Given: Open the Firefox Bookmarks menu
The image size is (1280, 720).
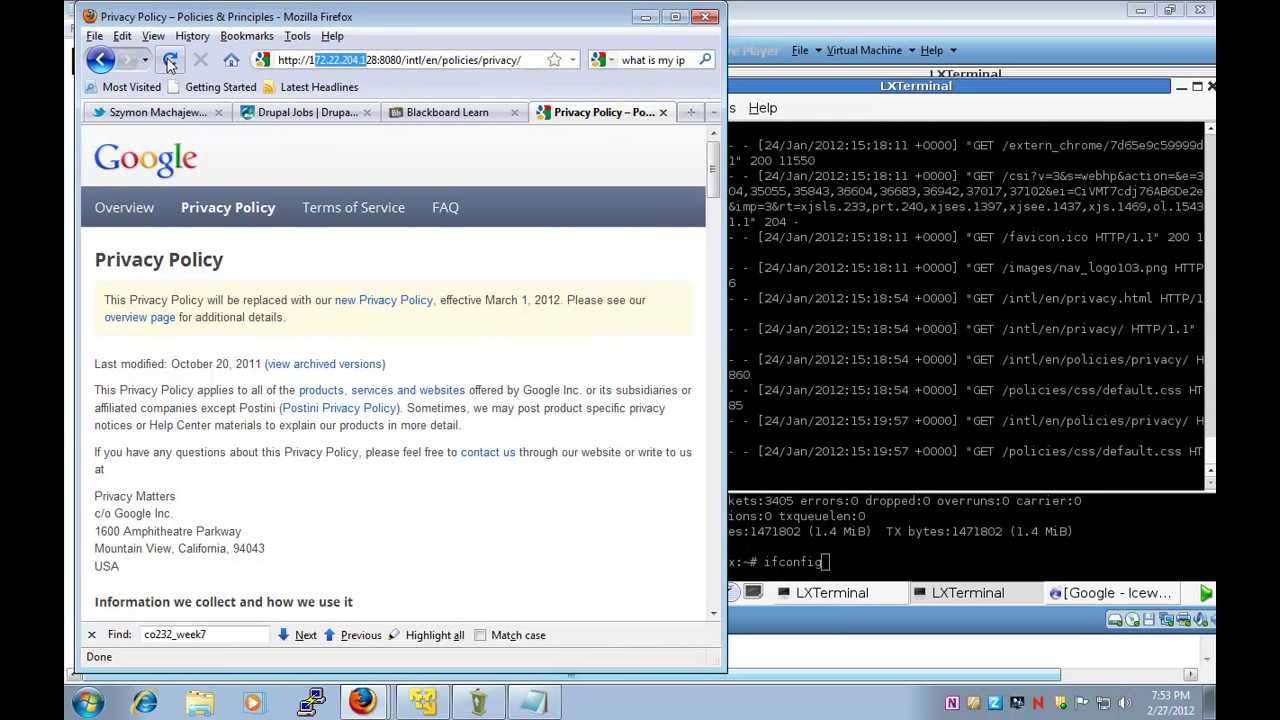Looking at the screenshot, I should tap(247, 36).
